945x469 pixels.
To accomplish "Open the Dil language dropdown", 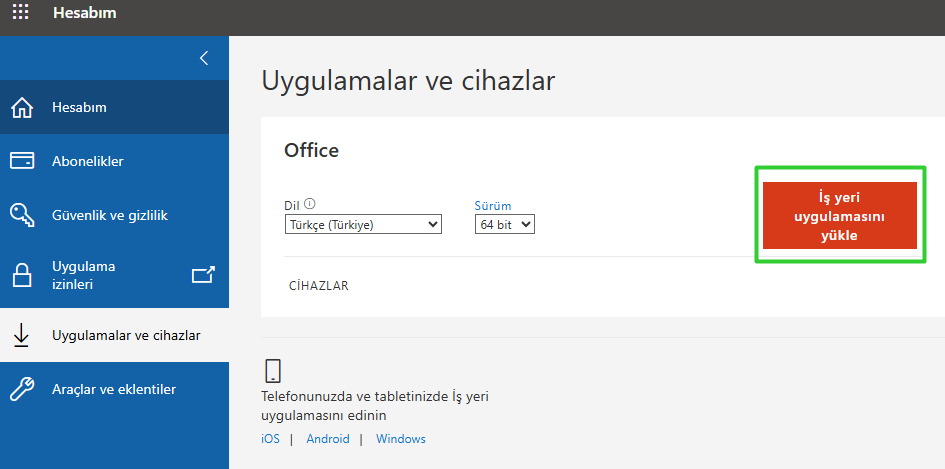I will pyautogui.click(x=363, y=224).
